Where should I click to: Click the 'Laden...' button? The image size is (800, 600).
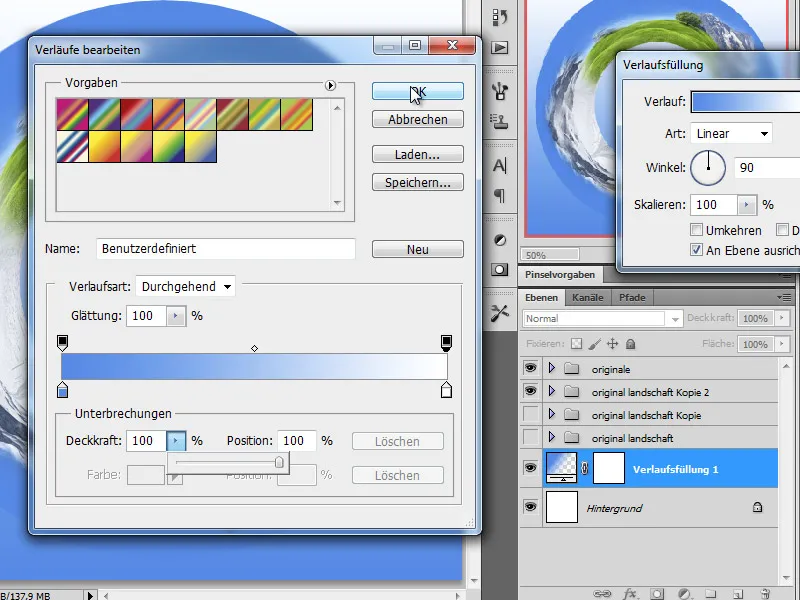[x=418, y=154]
